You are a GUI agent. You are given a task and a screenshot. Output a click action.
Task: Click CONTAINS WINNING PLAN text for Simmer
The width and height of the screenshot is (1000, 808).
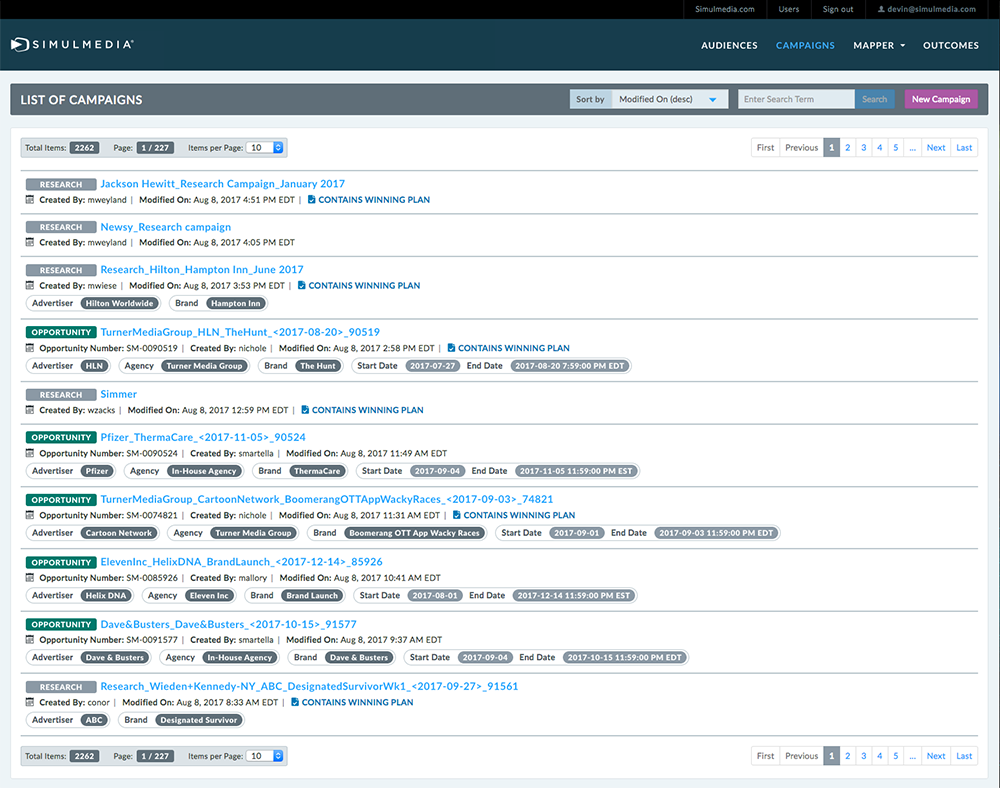click(367, 410)
